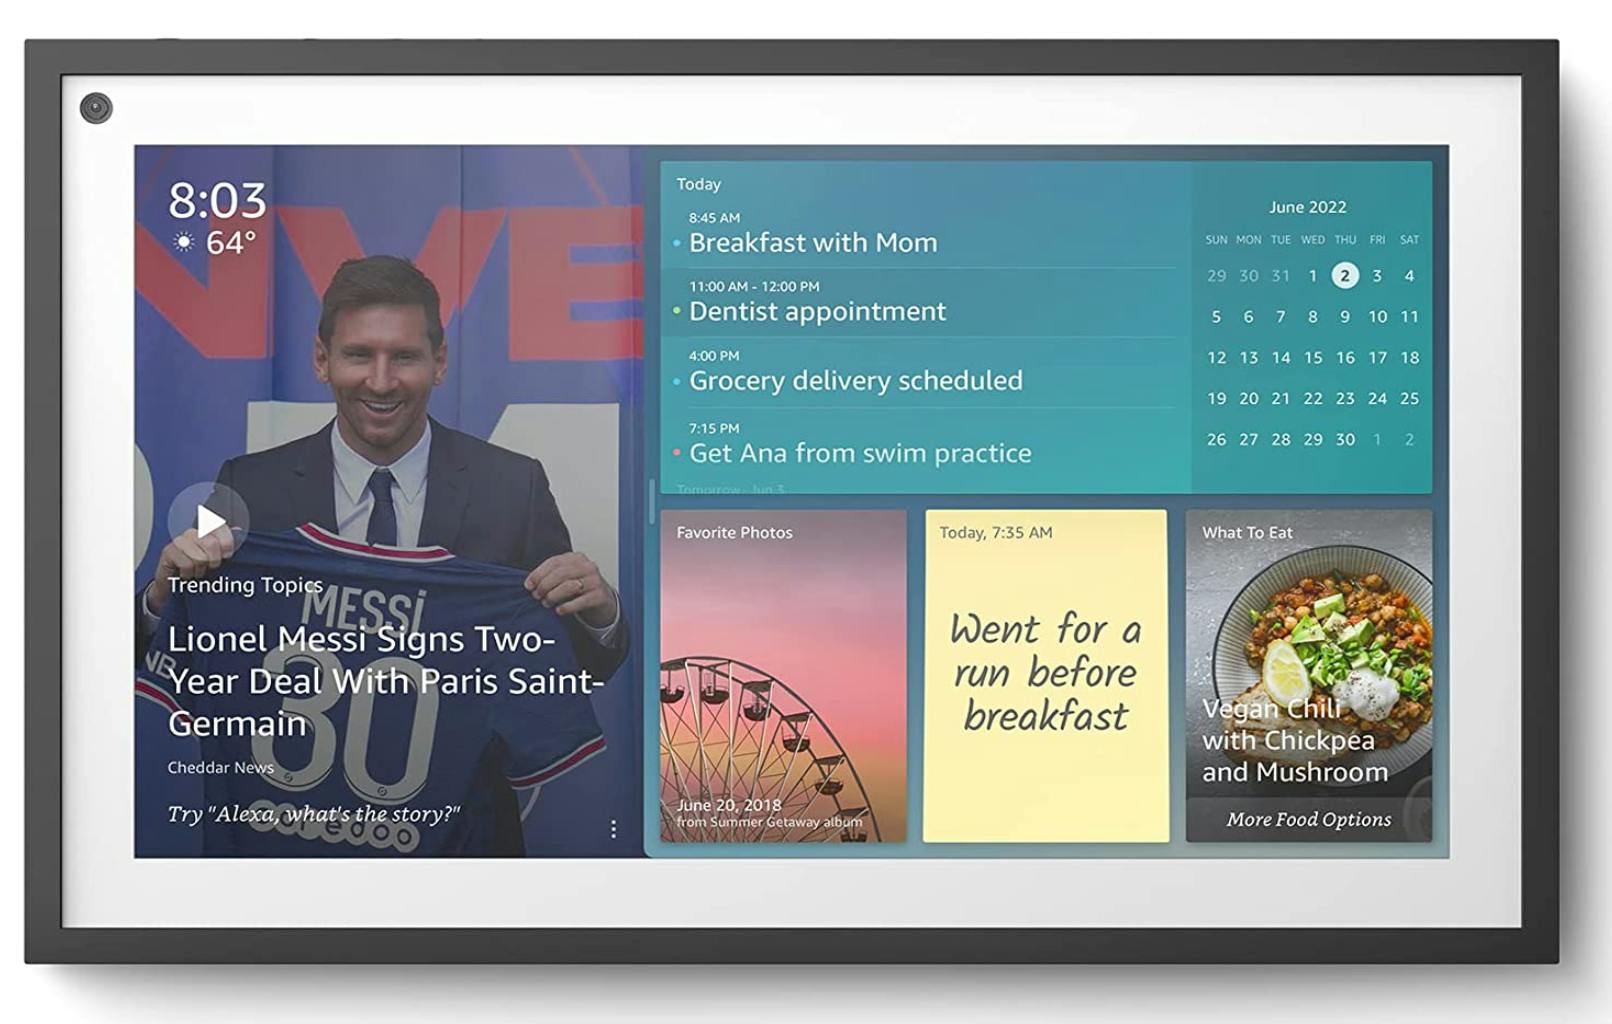Viewport: 1612px width, 1024px height.
Task: Tap More Food Options
Action: [x=1308, y=820]
